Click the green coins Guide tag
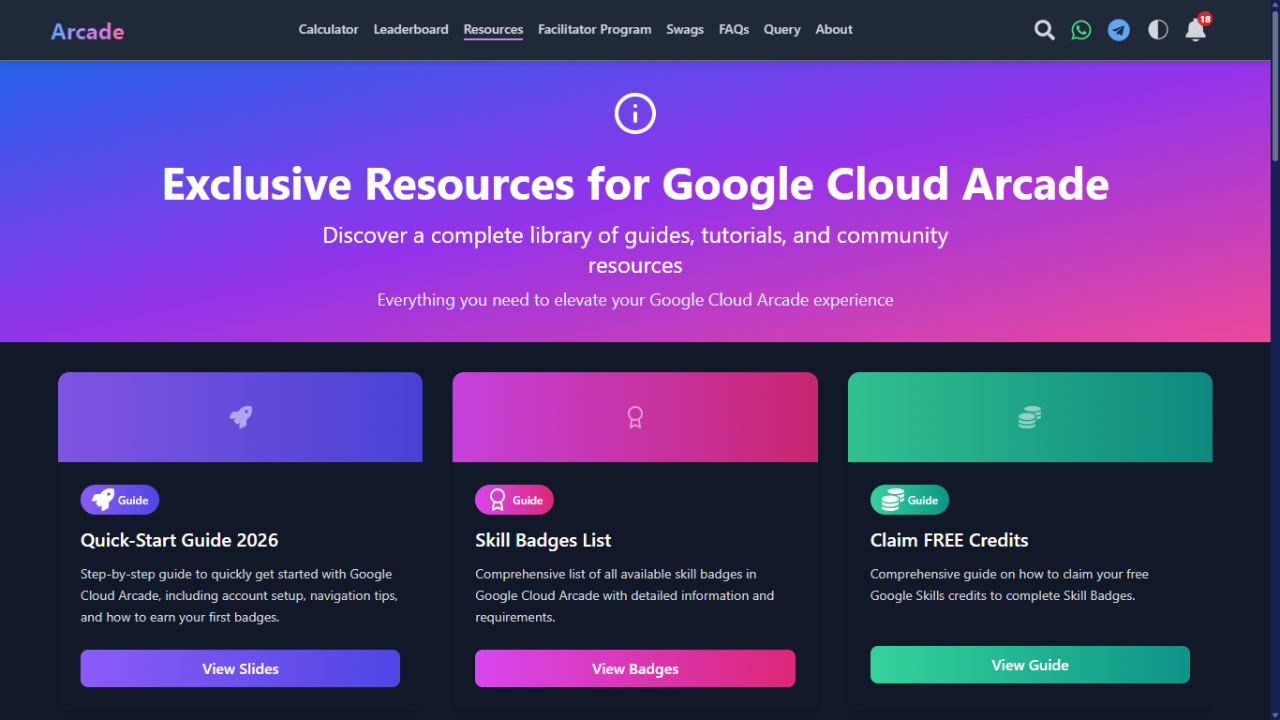The height and width of the screenshot is (720, 1280). (909, 500)
